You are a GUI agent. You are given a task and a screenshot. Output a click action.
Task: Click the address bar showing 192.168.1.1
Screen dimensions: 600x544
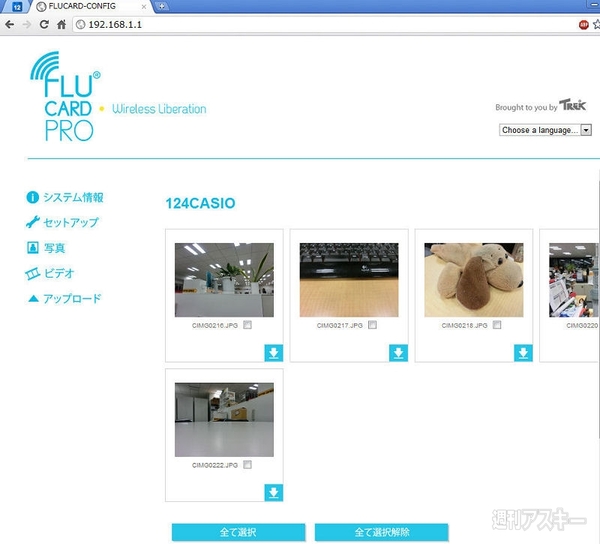[x=323, y=24]
